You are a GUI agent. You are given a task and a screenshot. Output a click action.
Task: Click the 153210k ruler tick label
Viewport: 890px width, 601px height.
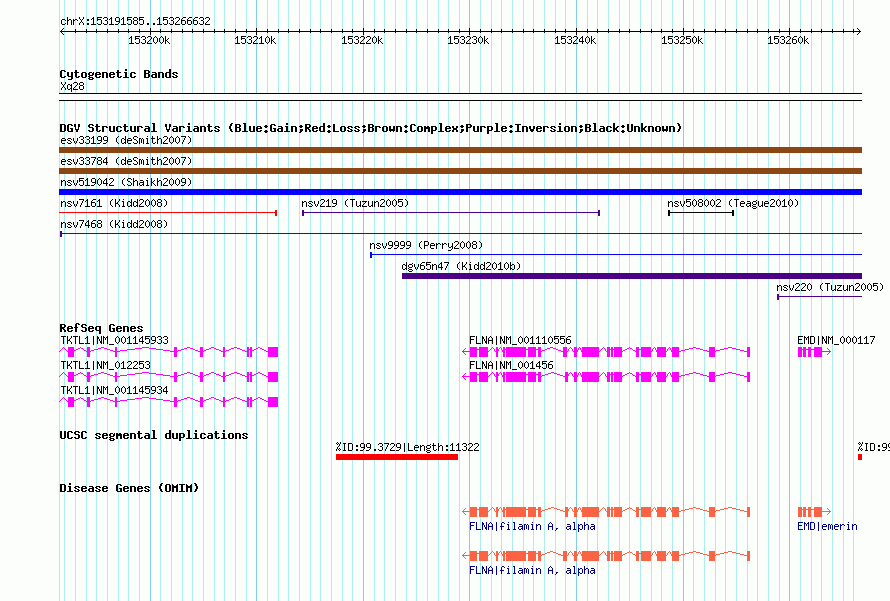(x=255, y=40)
